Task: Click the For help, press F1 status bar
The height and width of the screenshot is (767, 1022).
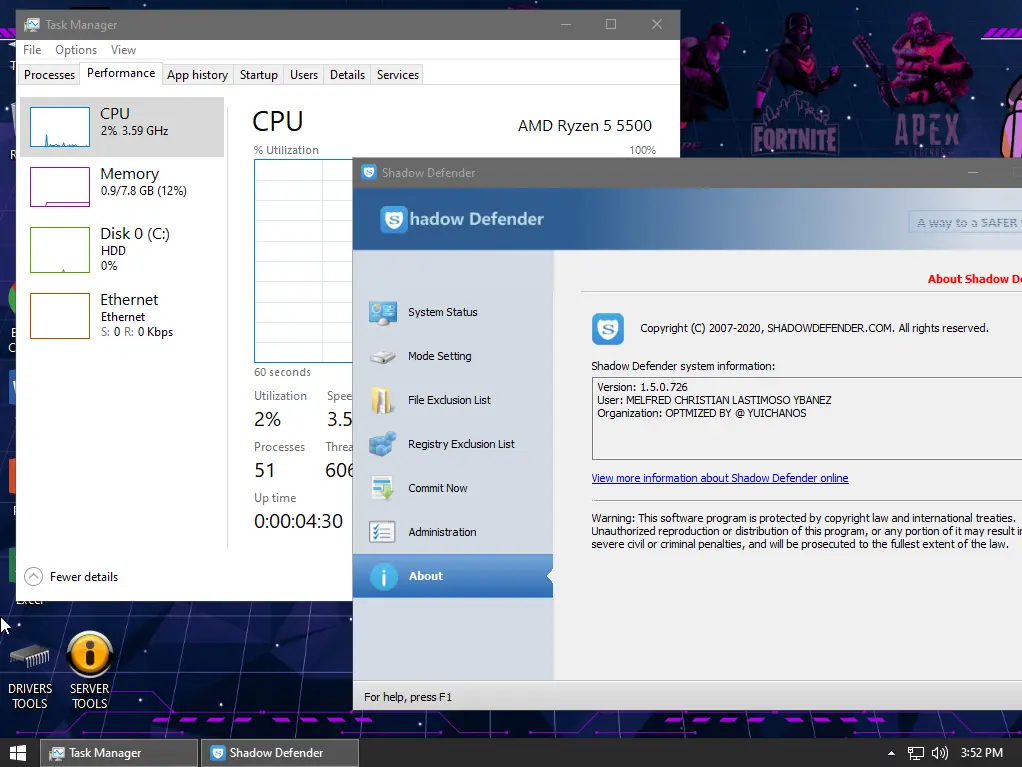Action: point(408,697)
